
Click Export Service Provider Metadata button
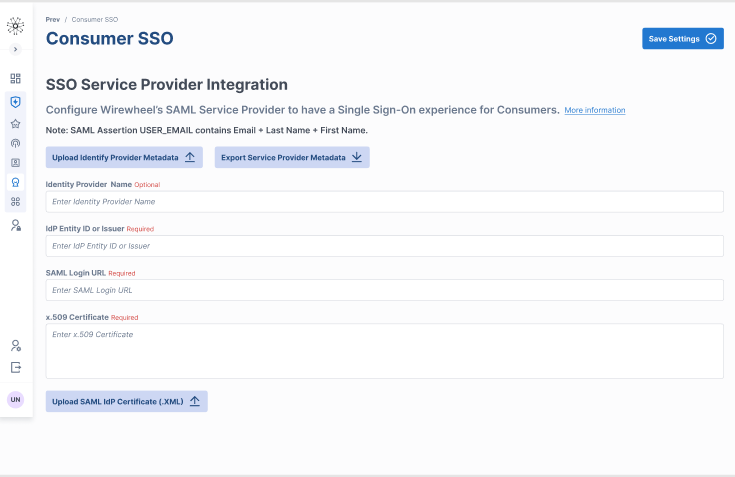(x=292, y=157)
